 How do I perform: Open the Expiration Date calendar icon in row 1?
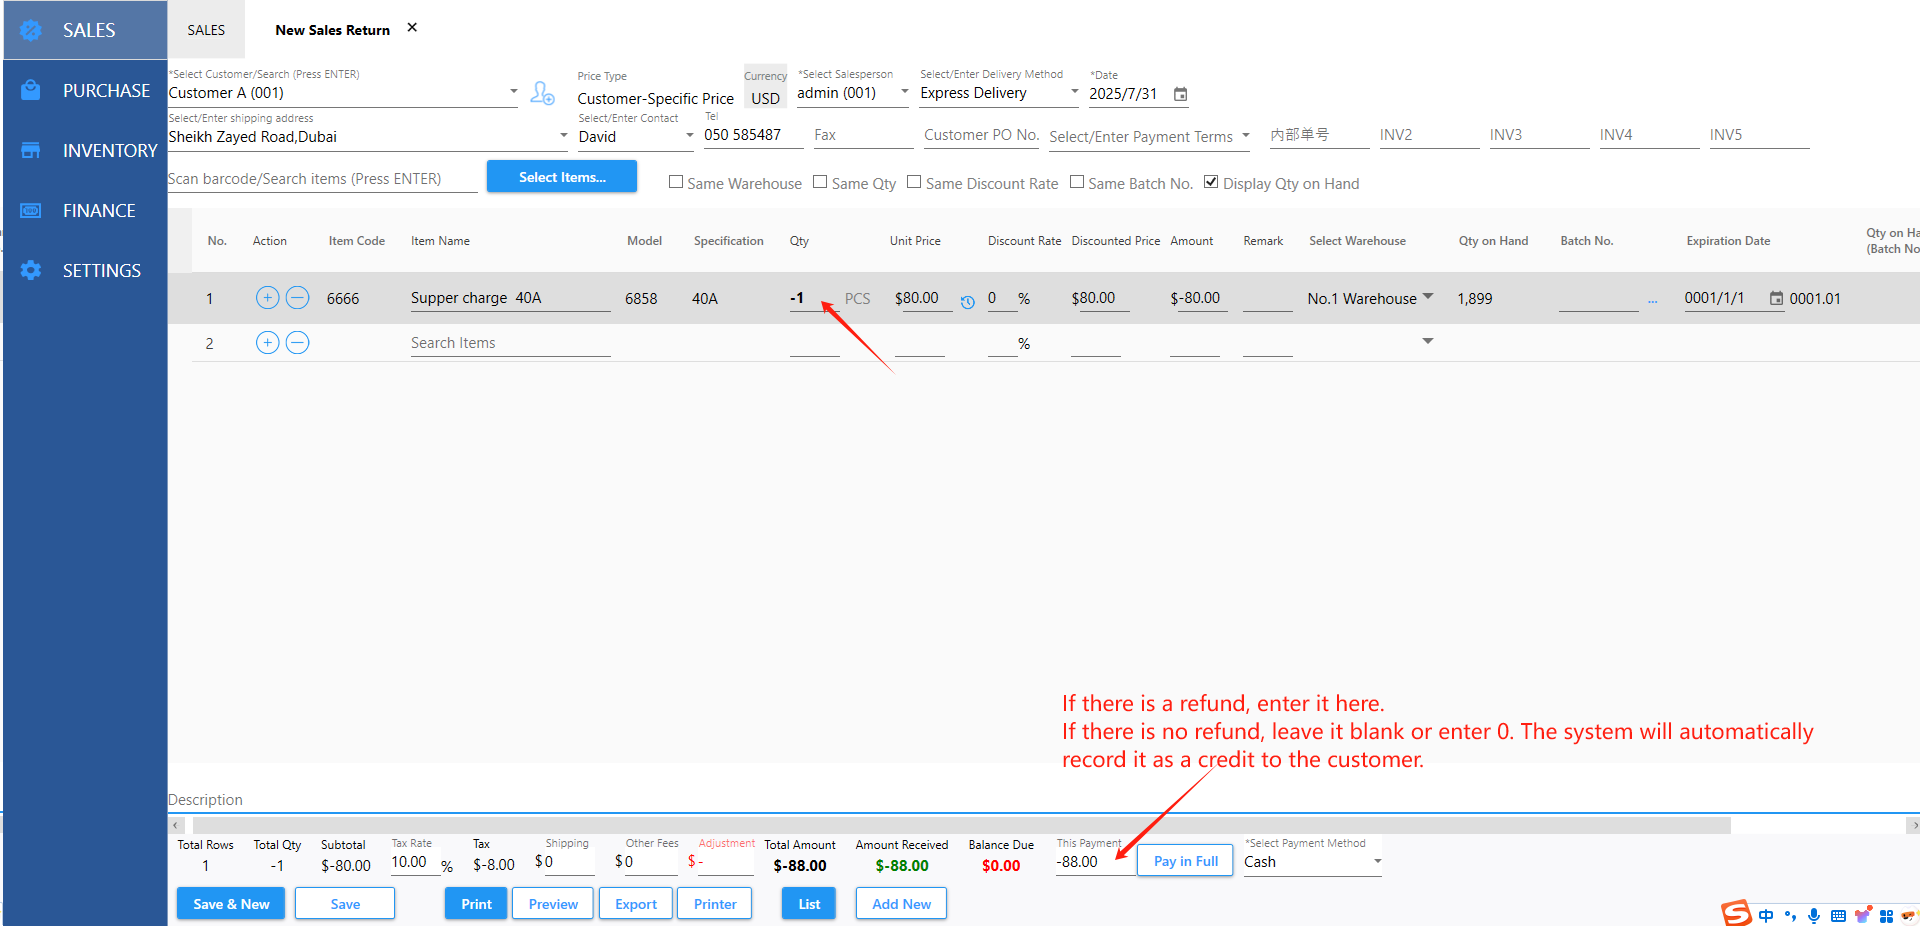[1776, 298]
